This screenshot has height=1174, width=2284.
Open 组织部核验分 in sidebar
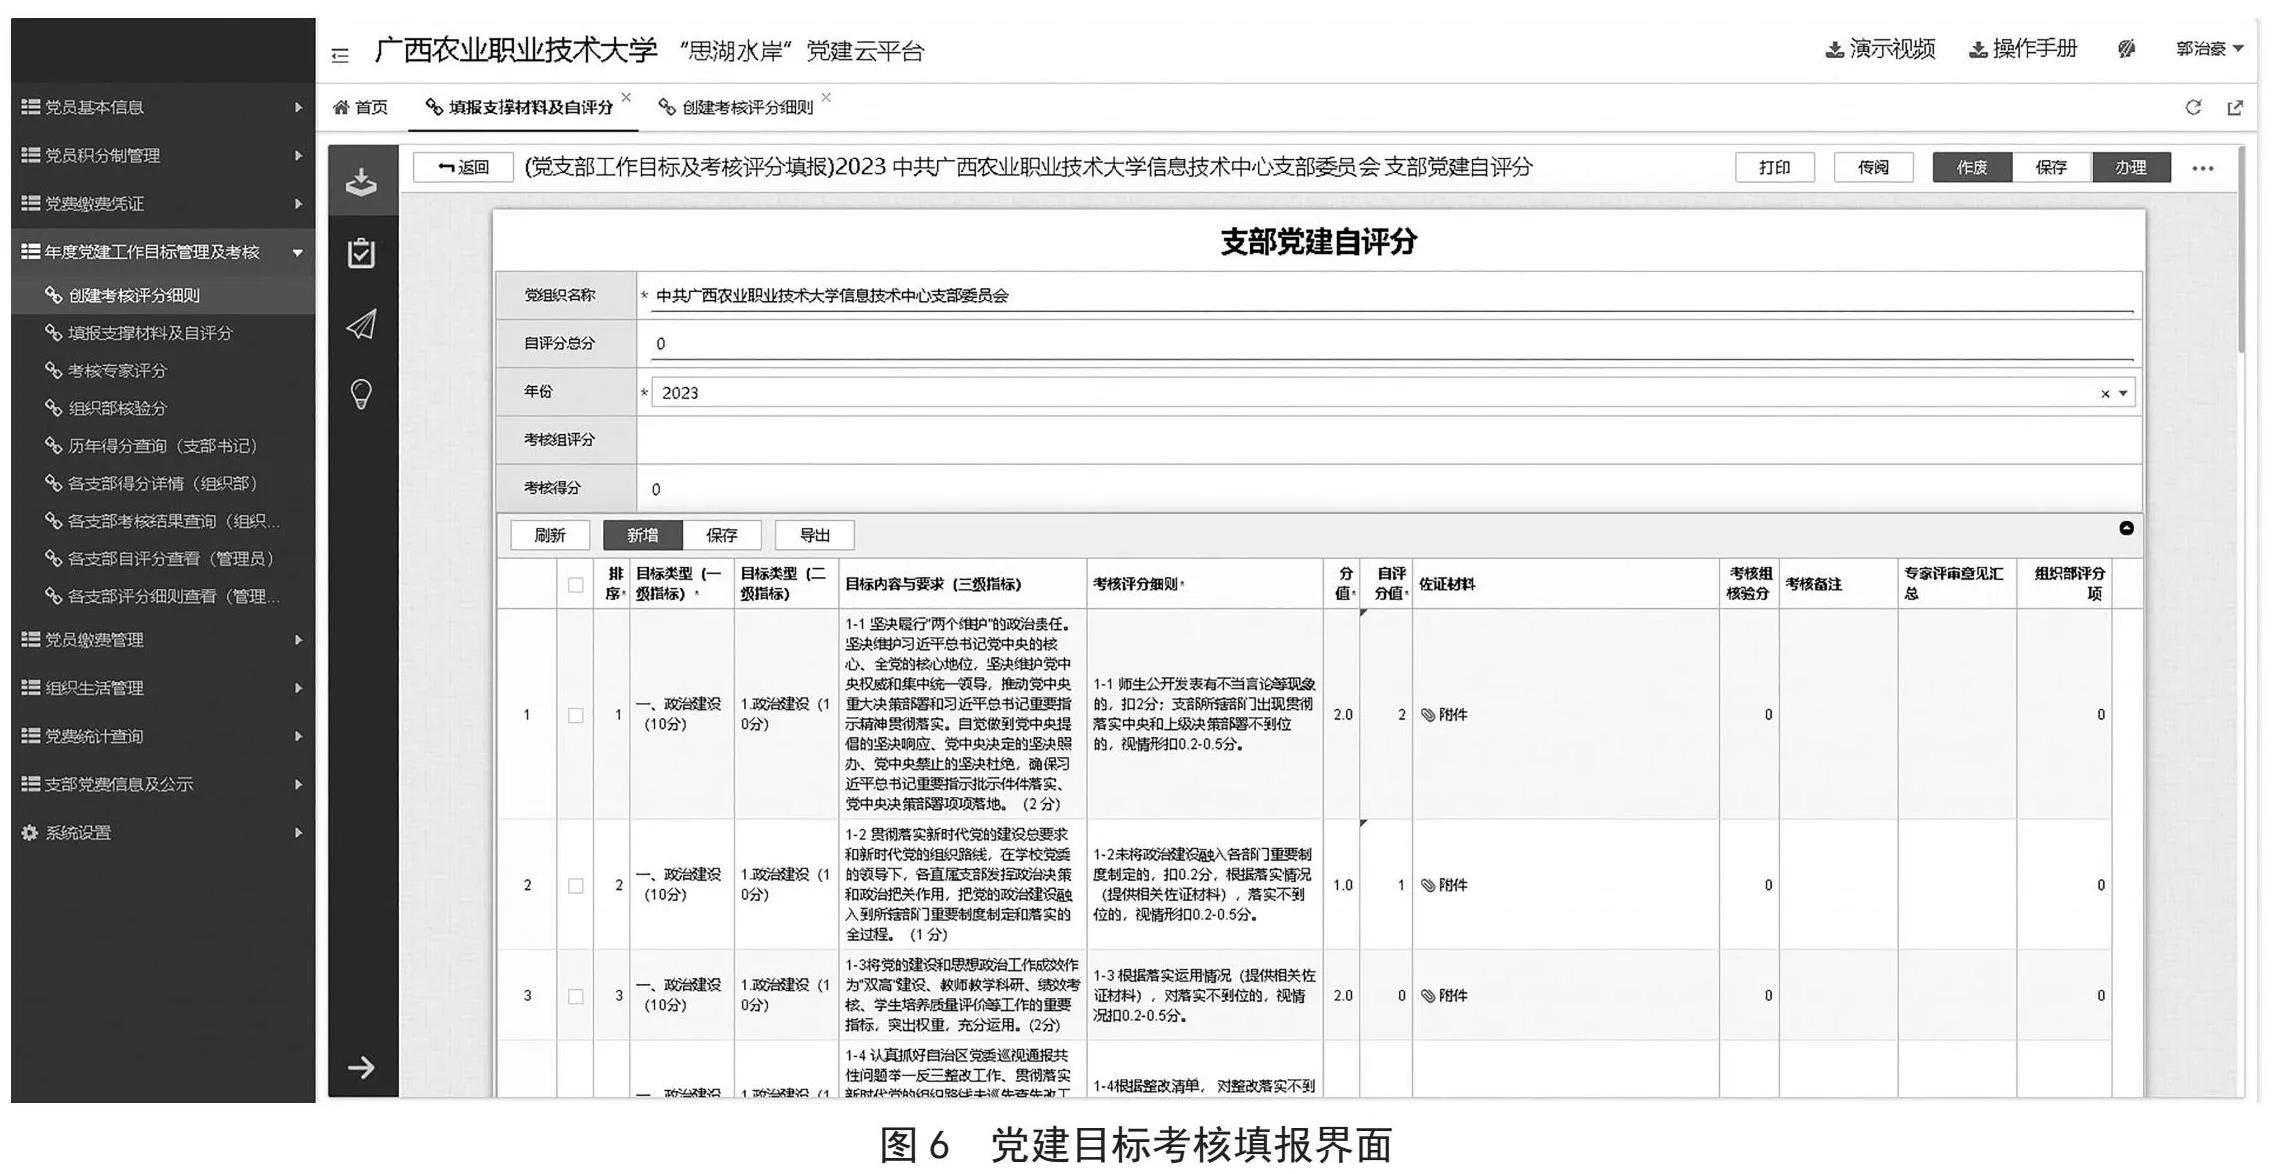163,408
